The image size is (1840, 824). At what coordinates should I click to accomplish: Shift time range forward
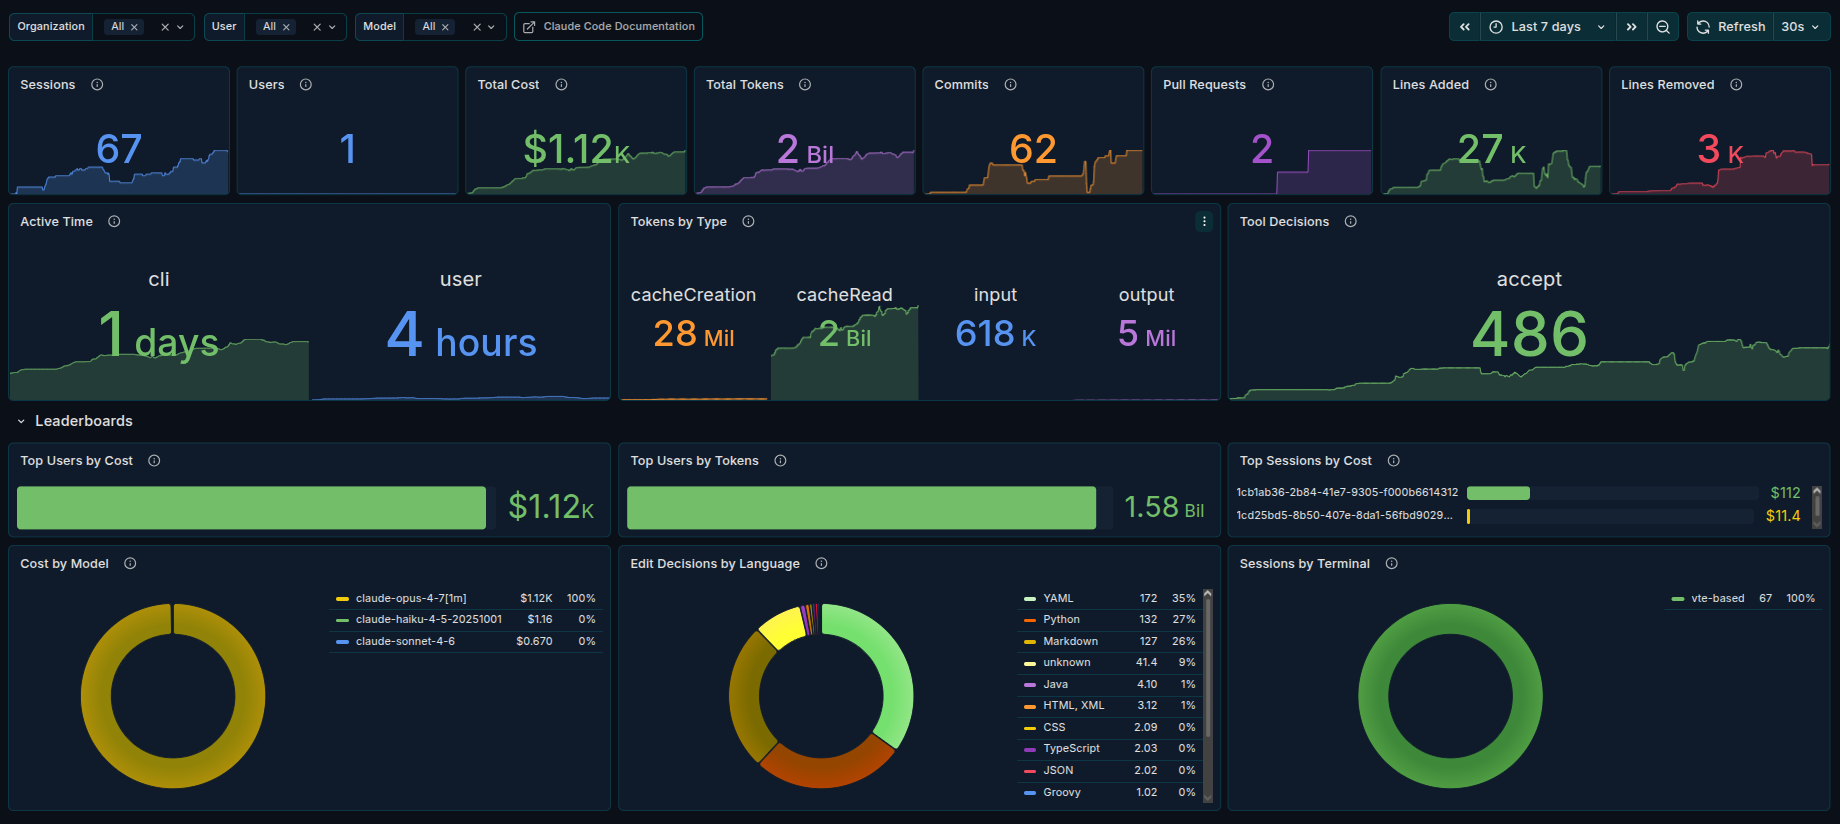click(1631, 27)
